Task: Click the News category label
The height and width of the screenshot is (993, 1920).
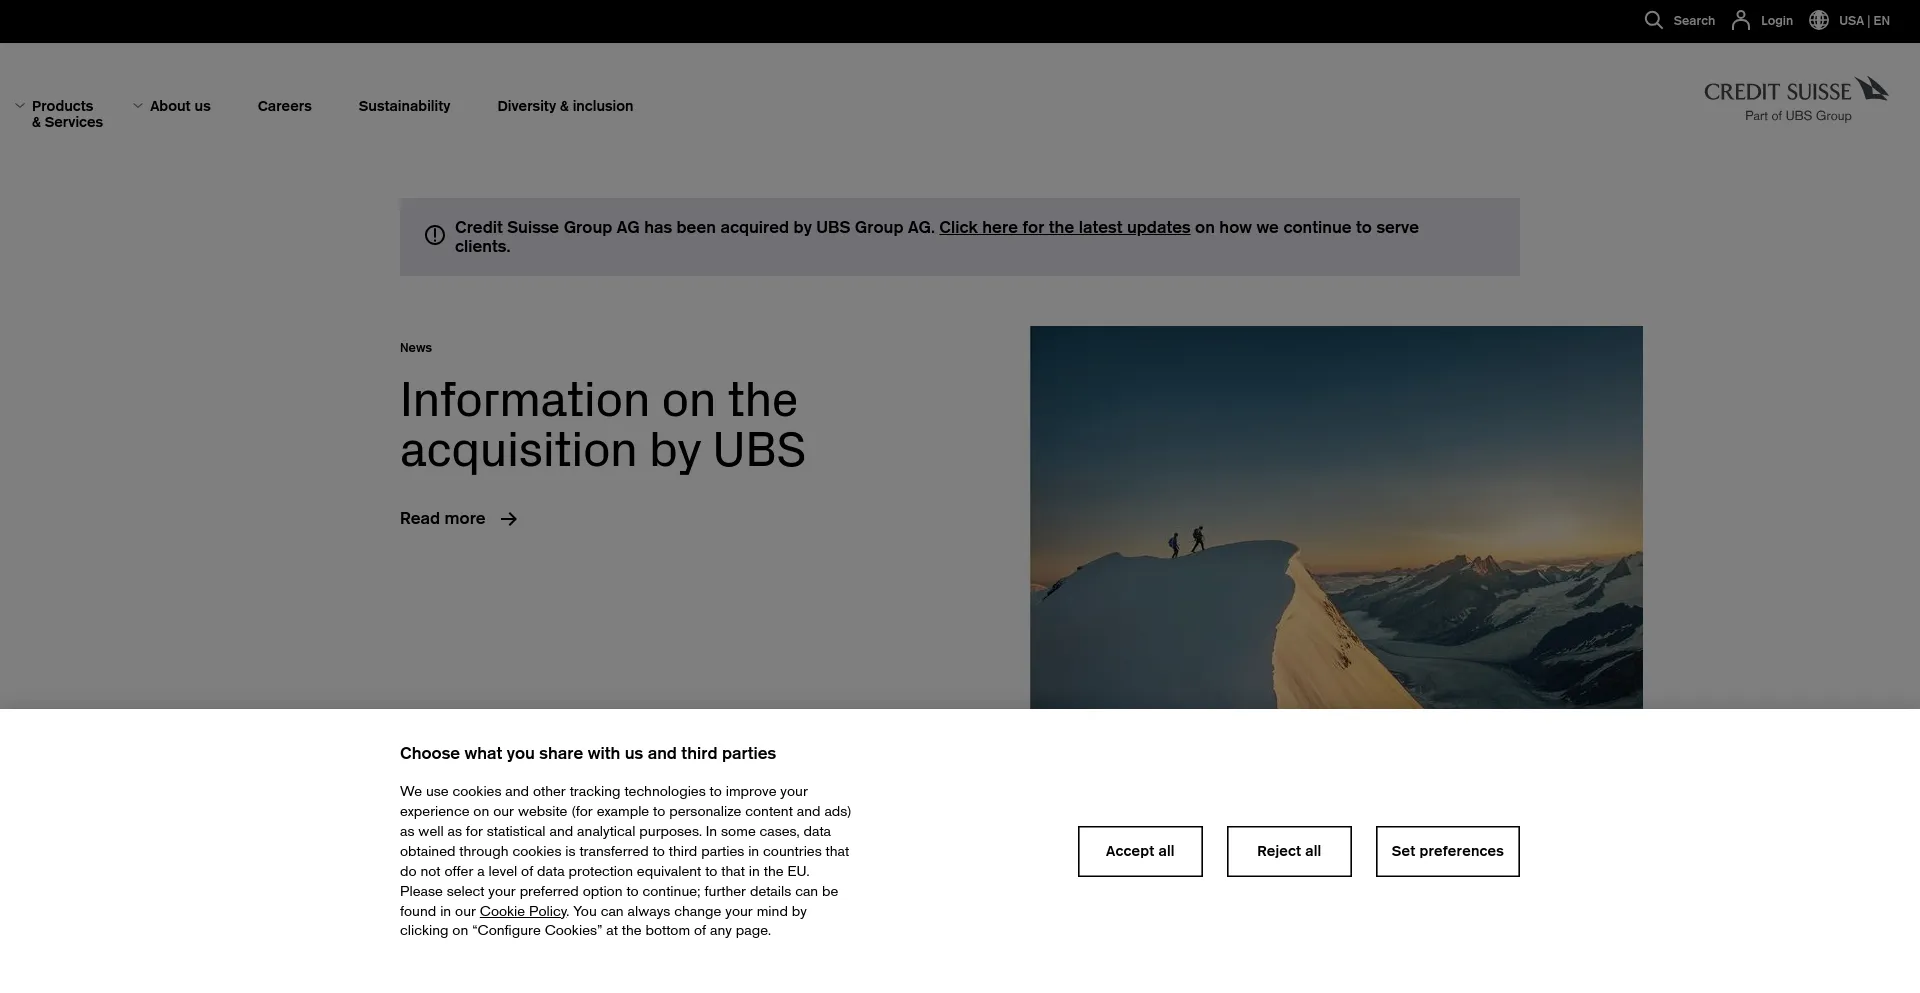Action: coord(416,348)
